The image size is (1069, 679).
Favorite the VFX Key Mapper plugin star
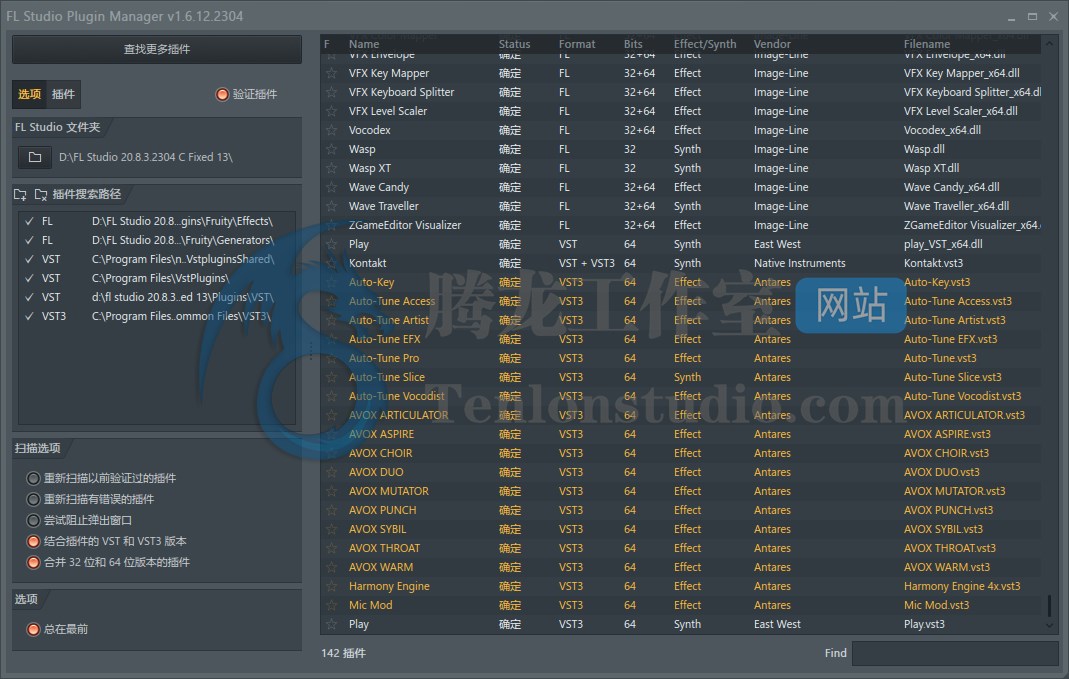pyautogui.click(x=331, y=73)
